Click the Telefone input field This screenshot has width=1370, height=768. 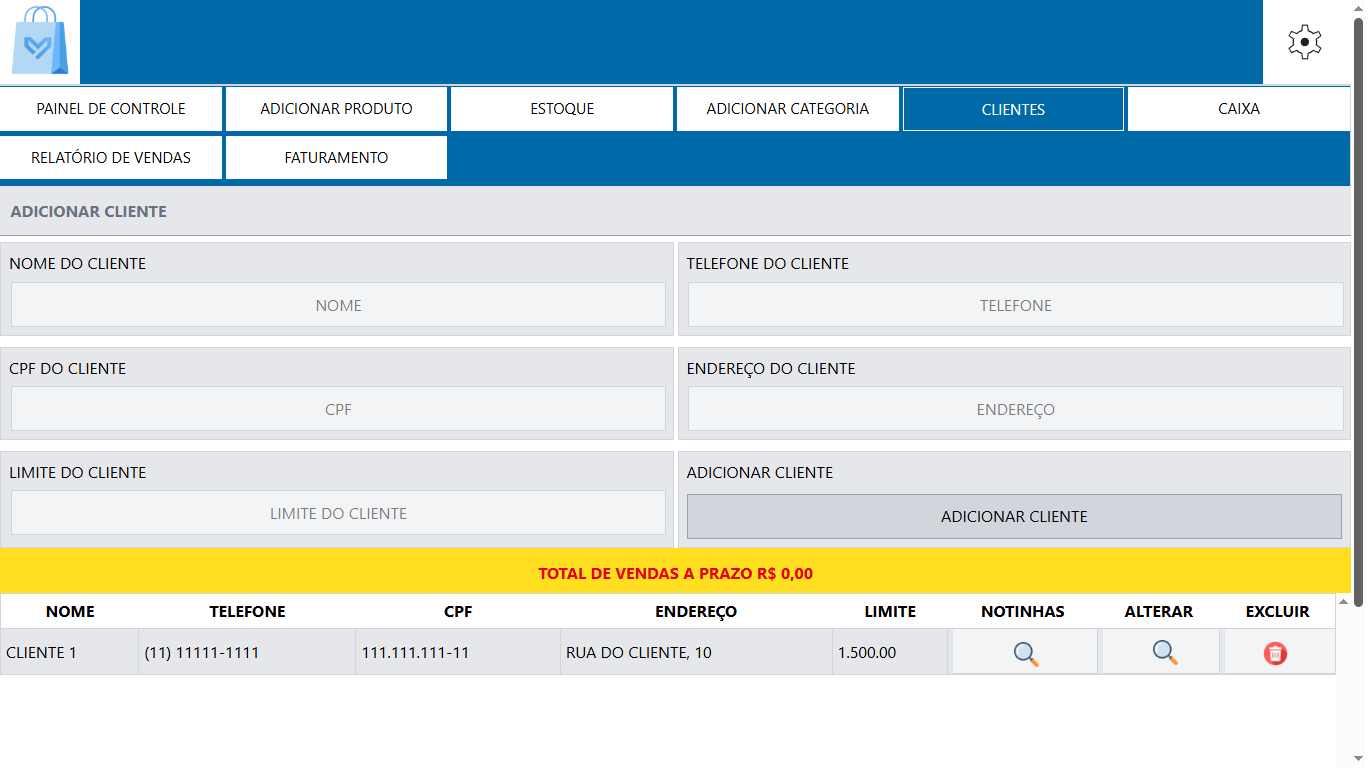(1015, 305)
